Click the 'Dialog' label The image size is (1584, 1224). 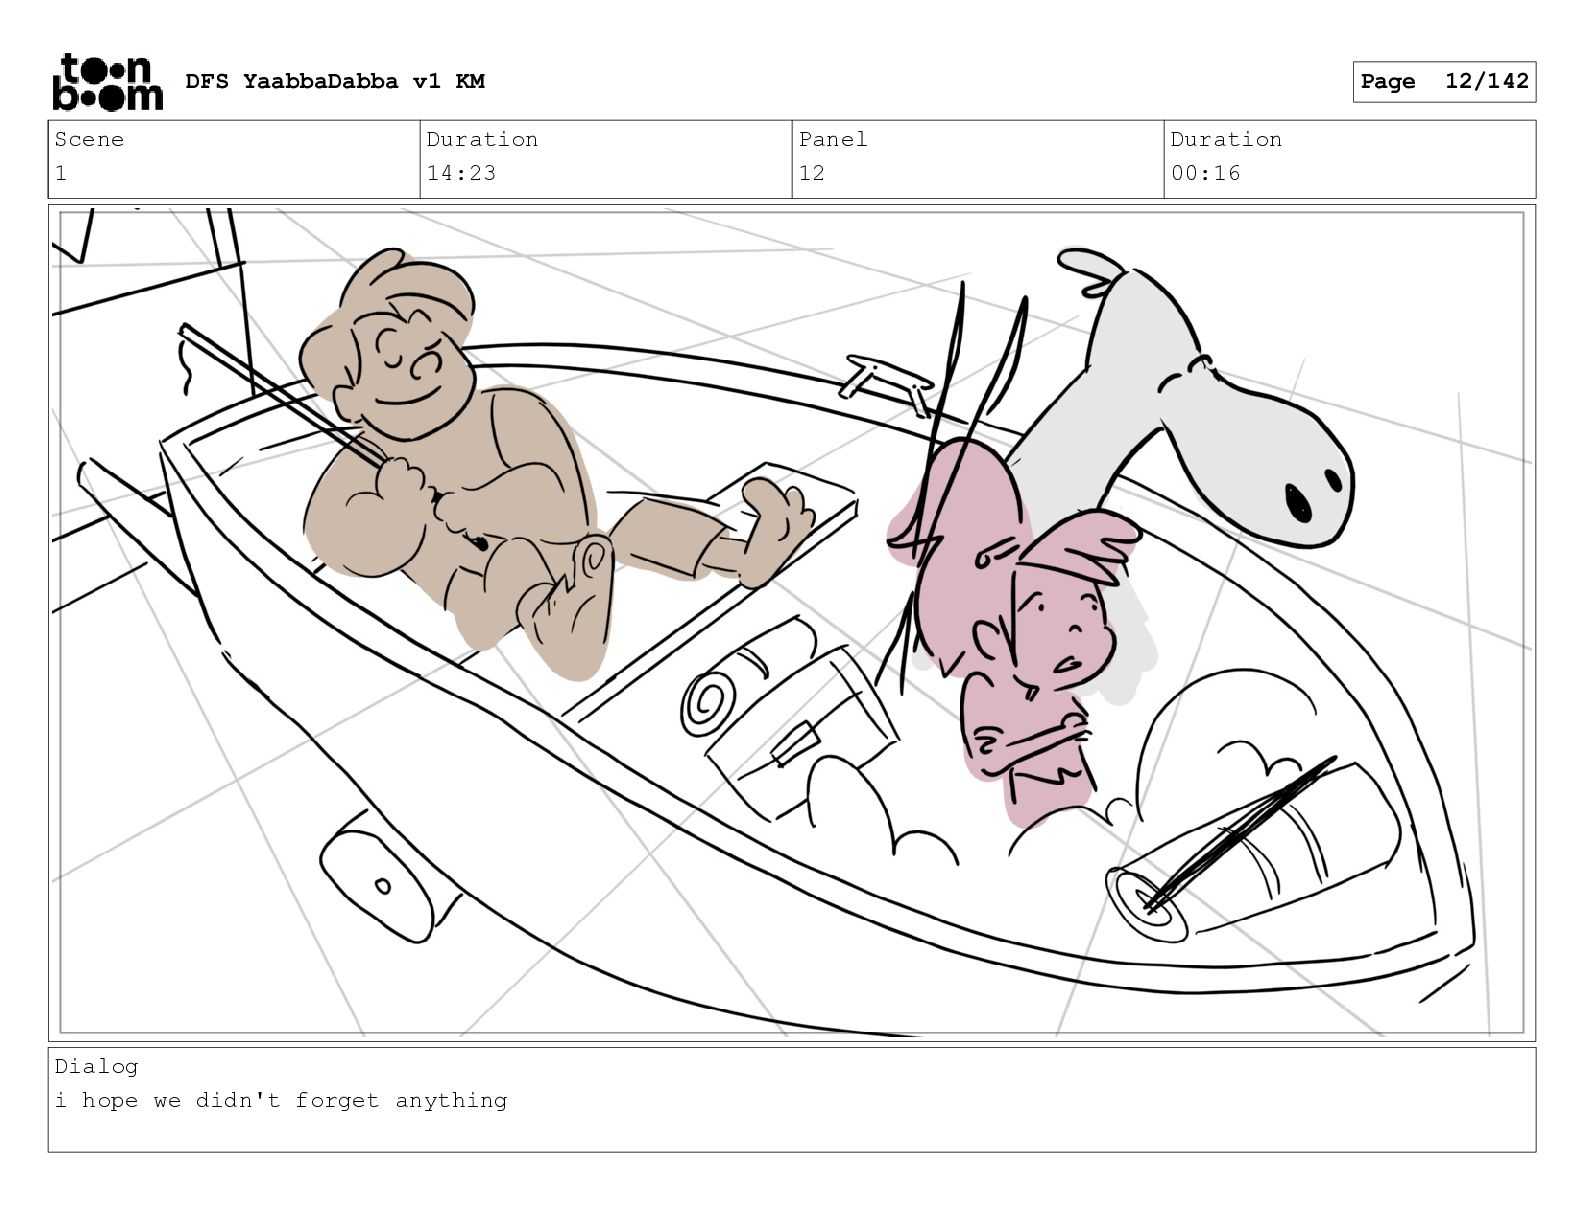point(96,1067)
